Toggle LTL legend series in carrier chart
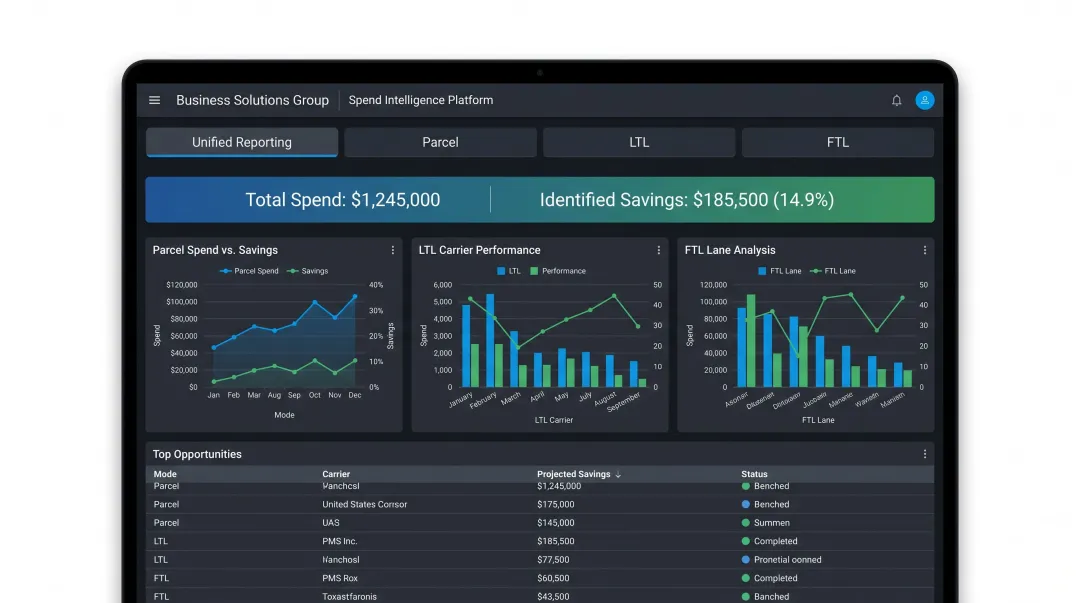 509,271
